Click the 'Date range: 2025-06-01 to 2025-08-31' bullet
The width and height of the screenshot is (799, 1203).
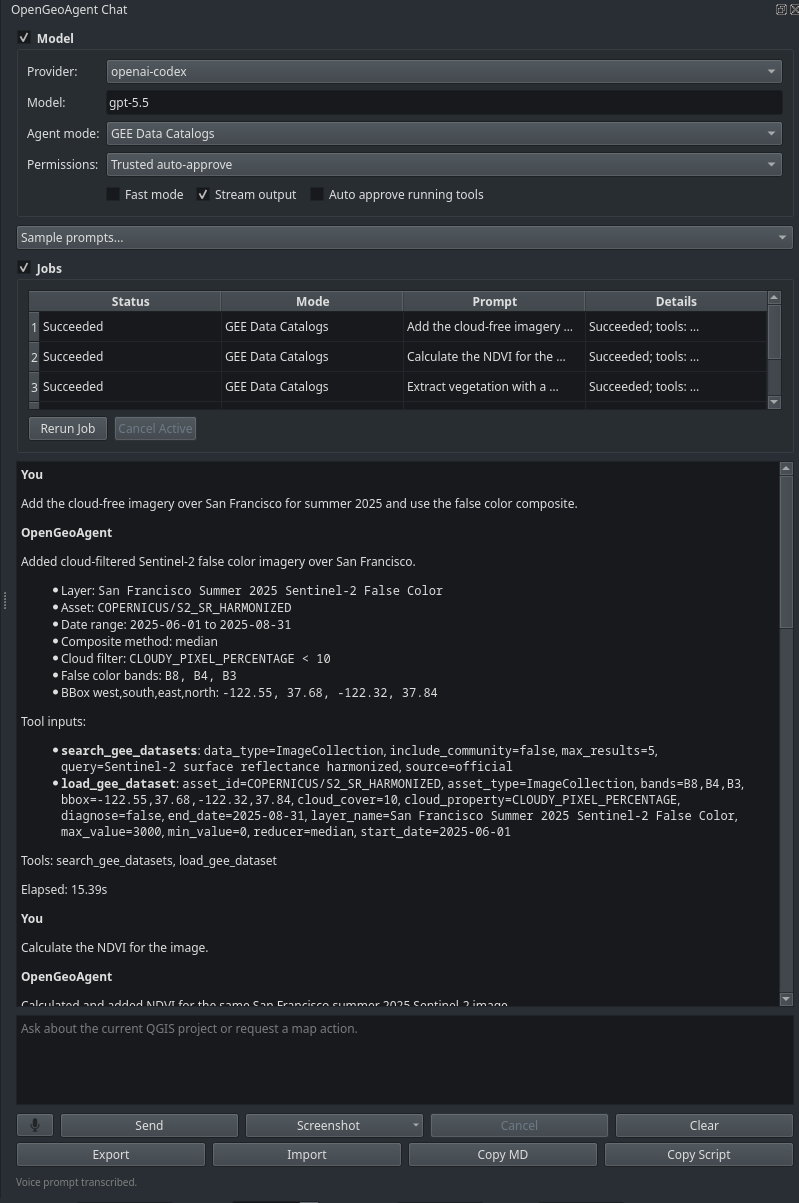[x=176, y=624]
